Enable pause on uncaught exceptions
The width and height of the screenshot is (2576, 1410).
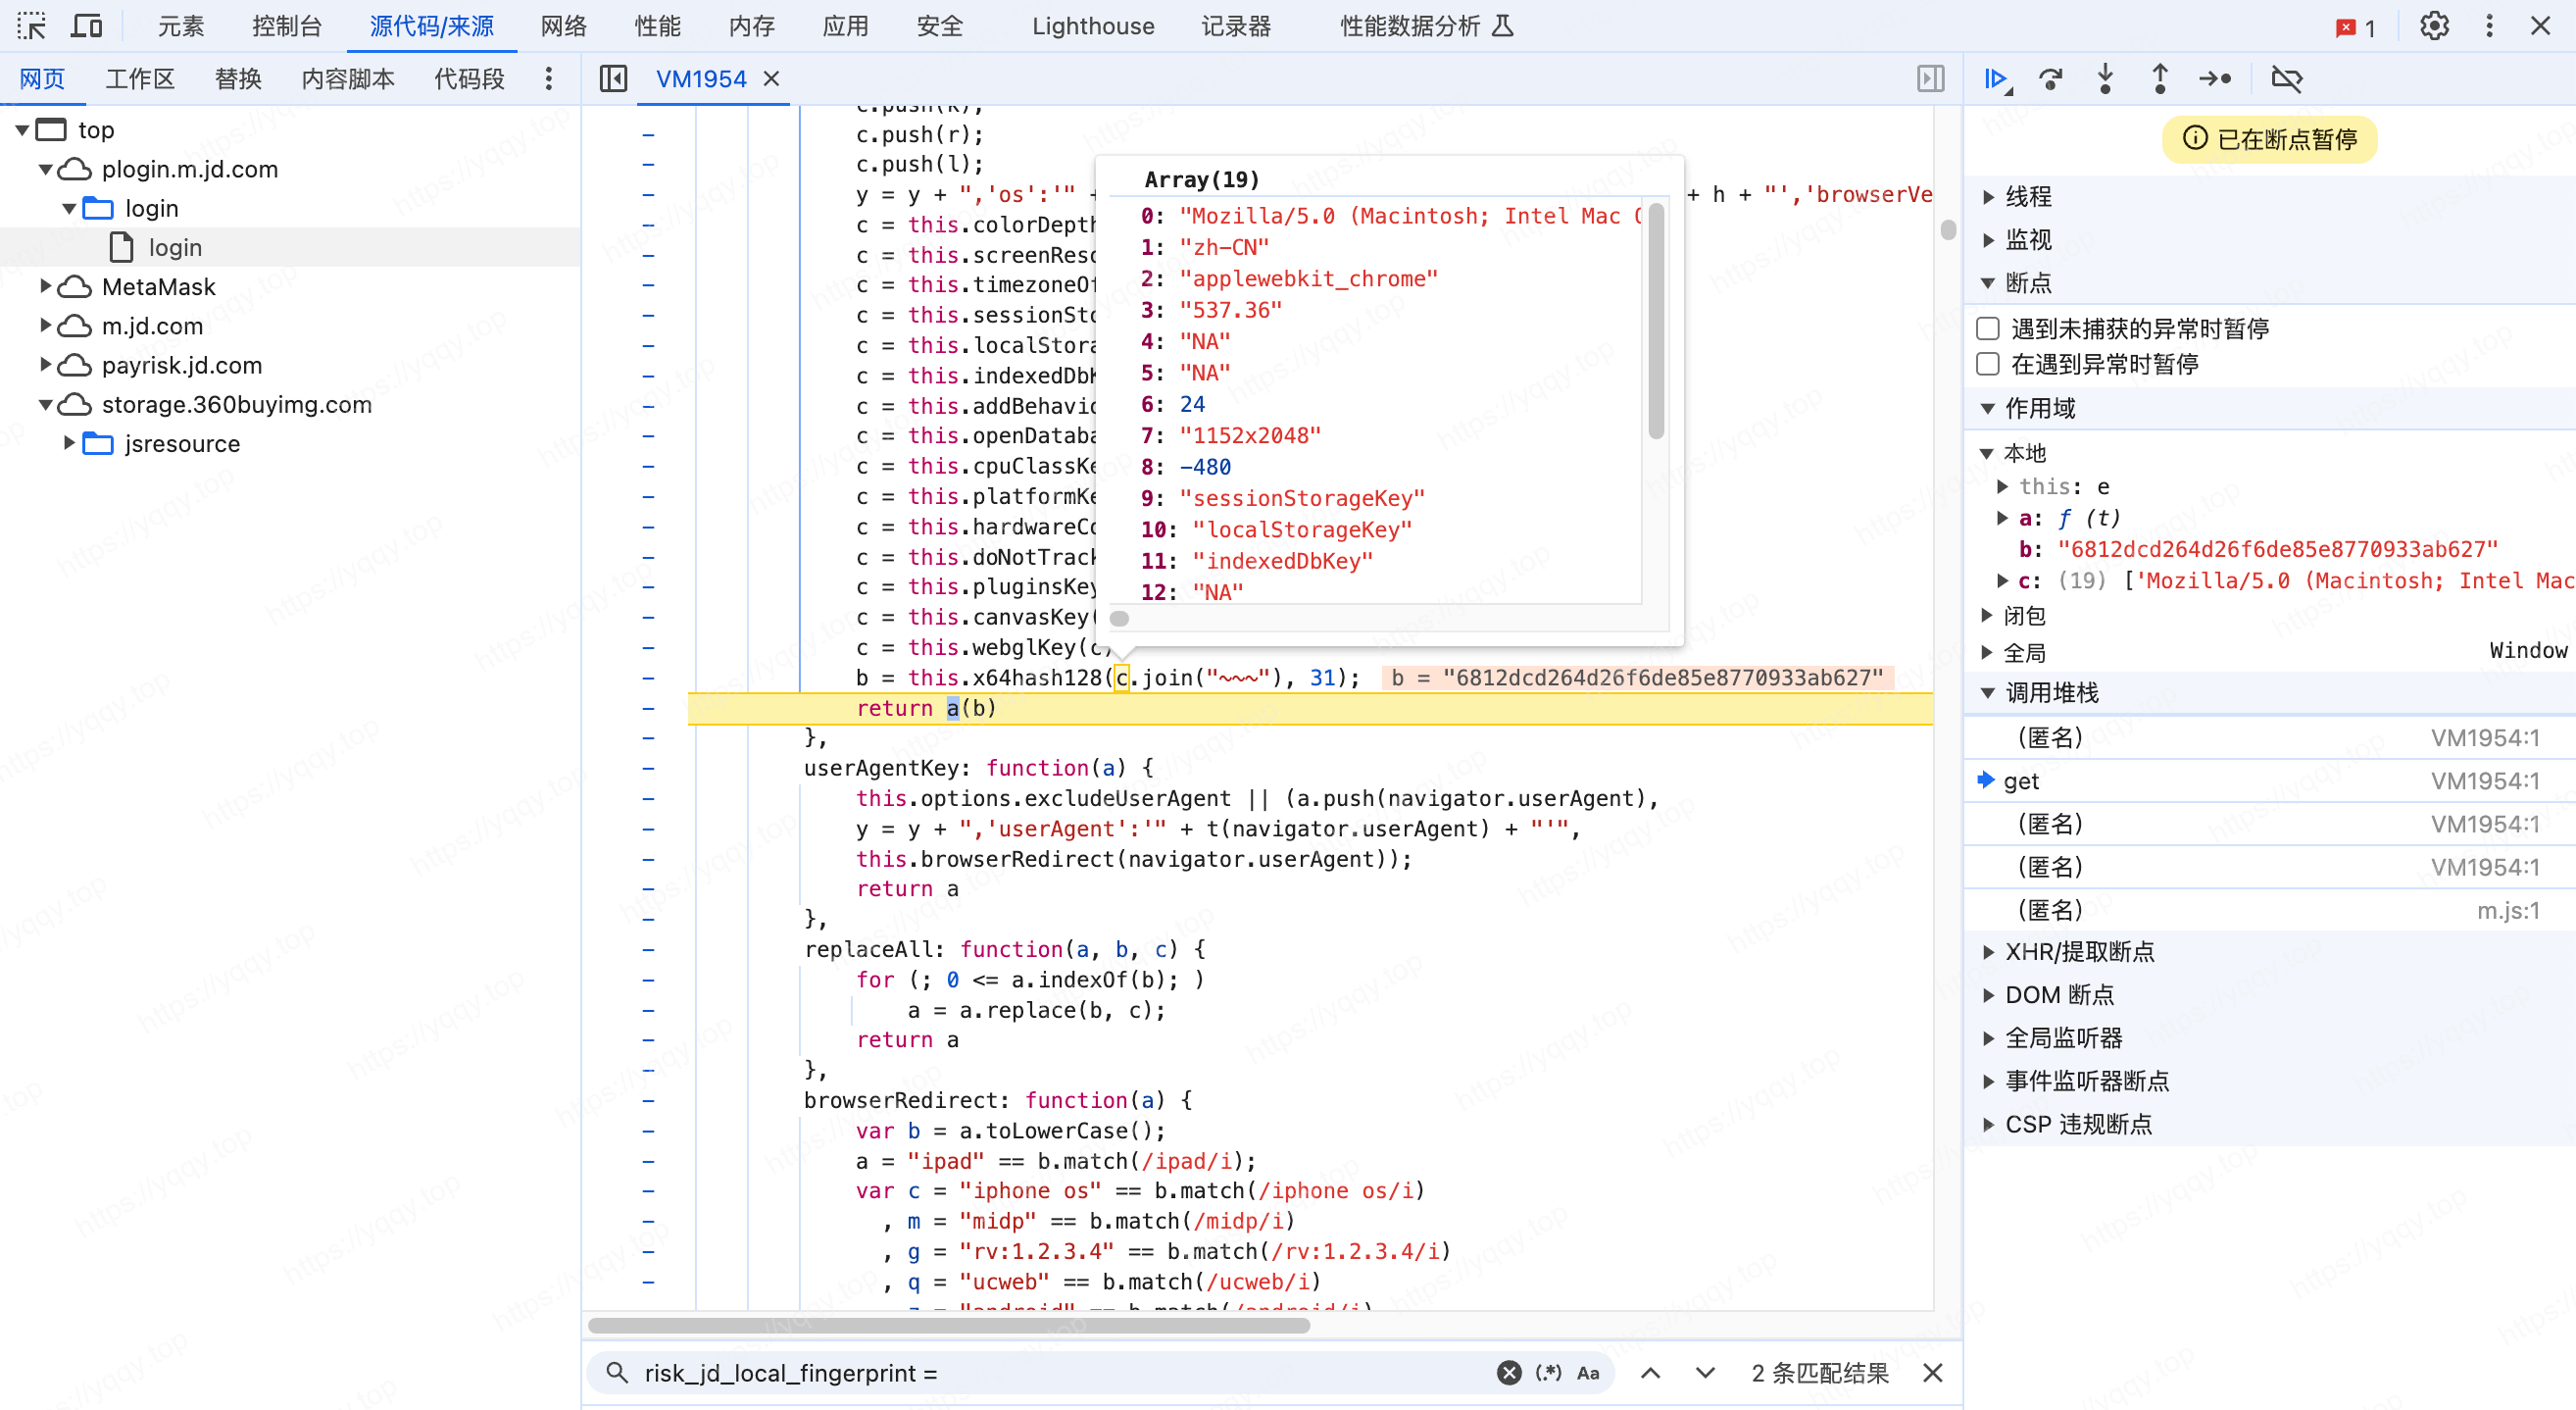pos(1988,328)
